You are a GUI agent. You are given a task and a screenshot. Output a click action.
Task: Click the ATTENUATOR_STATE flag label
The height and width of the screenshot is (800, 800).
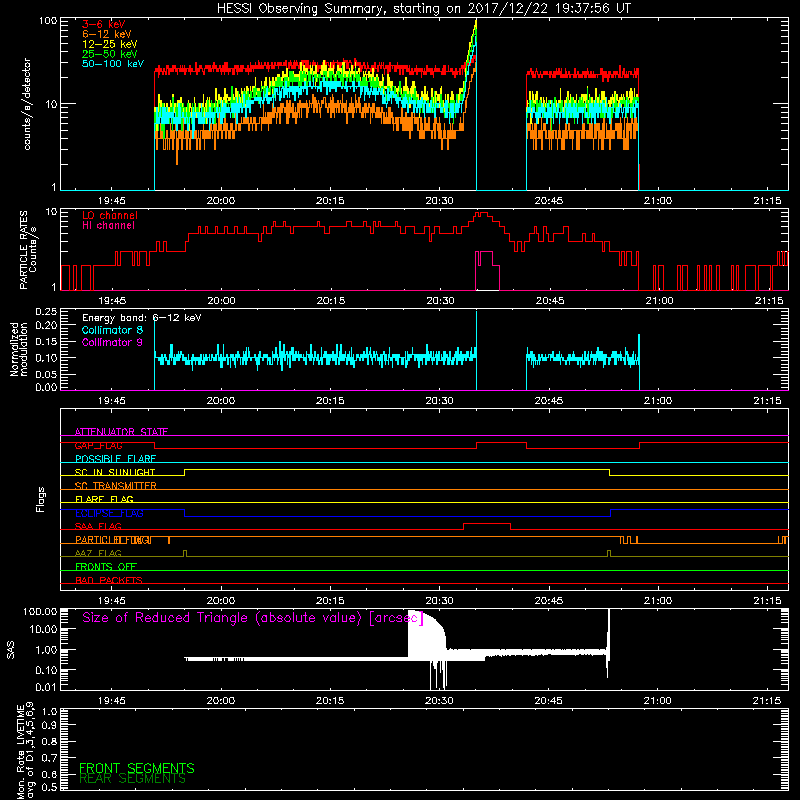(121, 432)
